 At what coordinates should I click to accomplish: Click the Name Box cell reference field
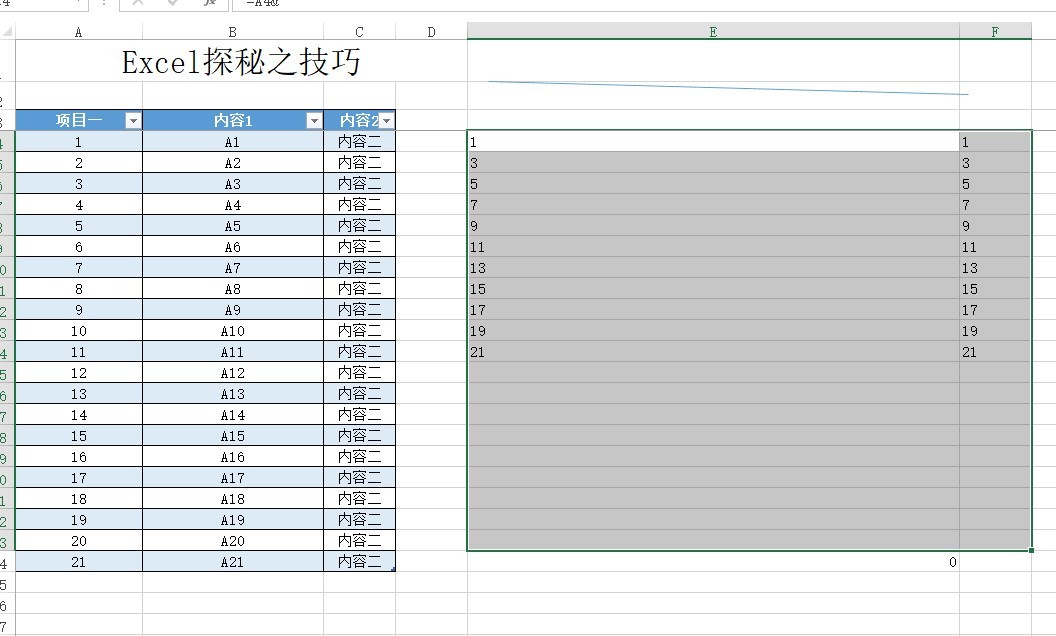(40, 4)
